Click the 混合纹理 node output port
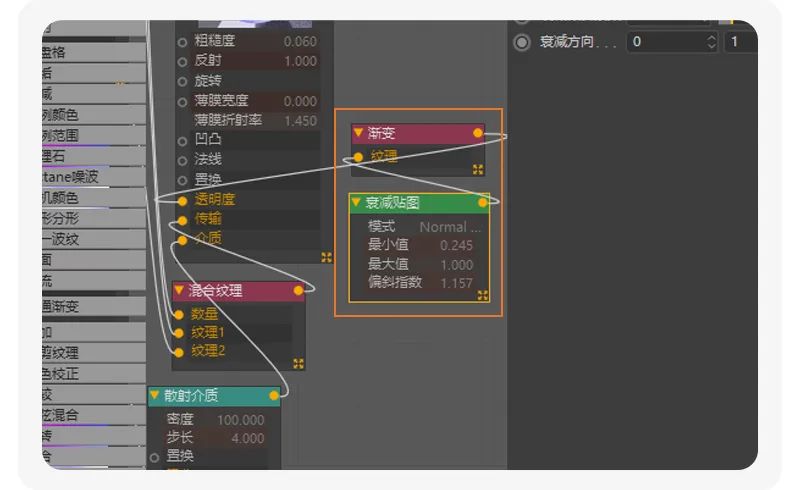The image size is (800, 490). (x=298, y=290)
